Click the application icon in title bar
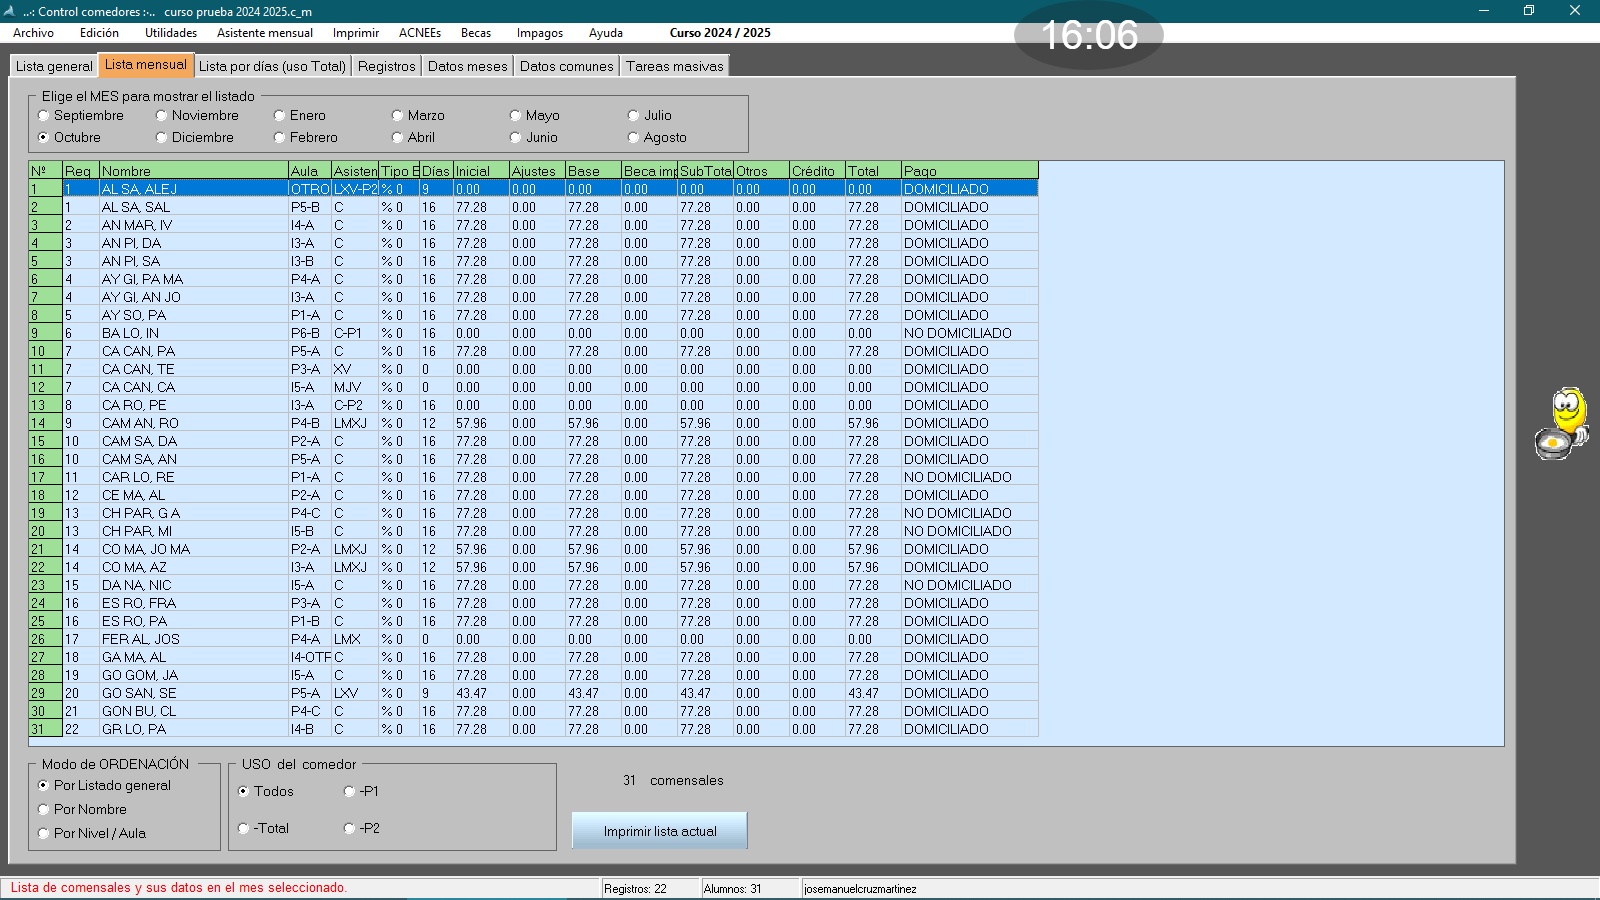 pyautogui.click(x=10, y=11)
